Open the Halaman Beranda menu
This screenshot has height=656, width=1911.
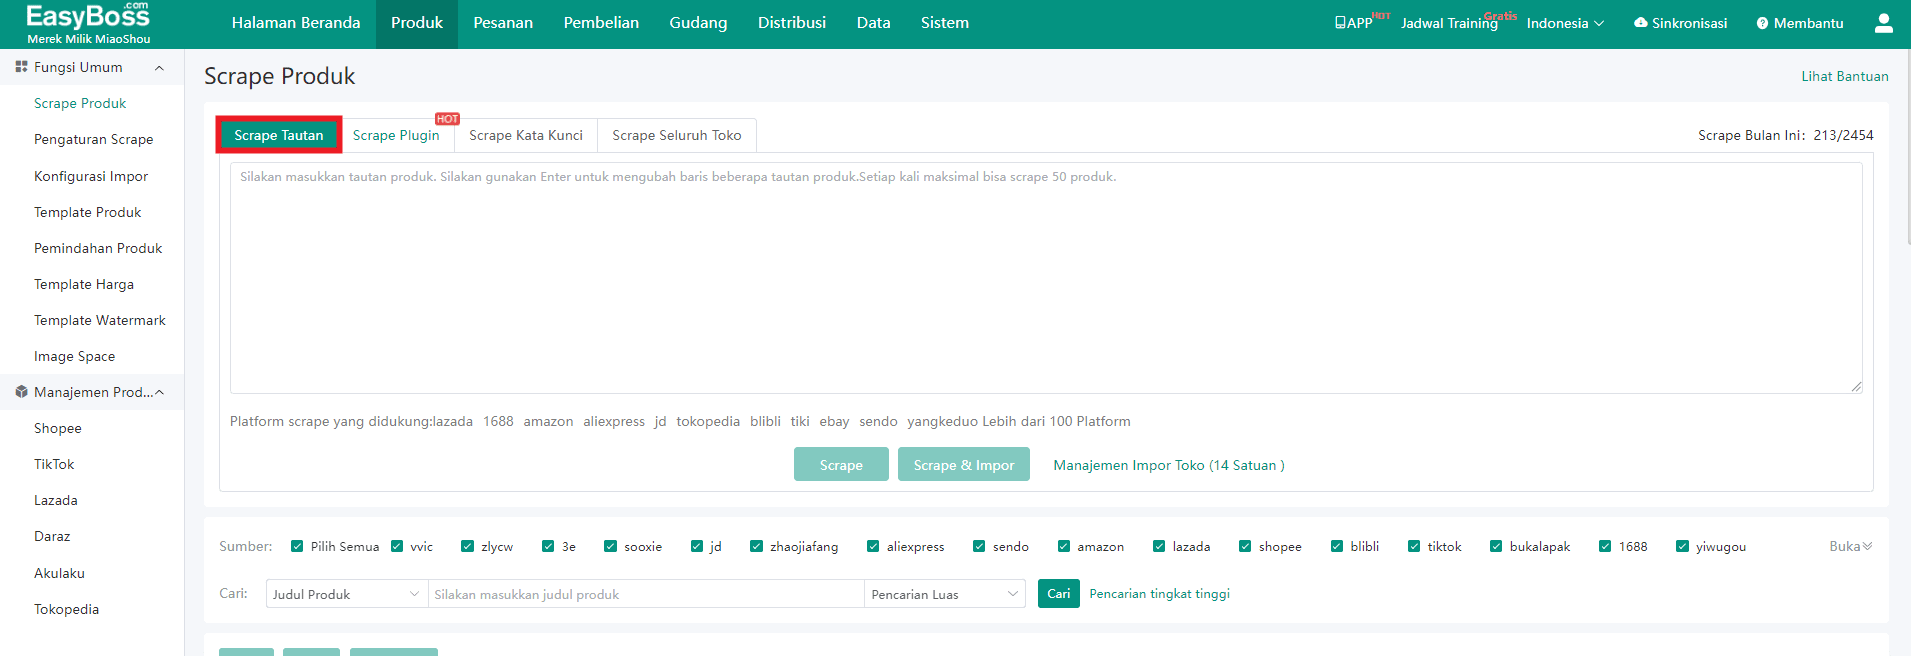point(296,23)
